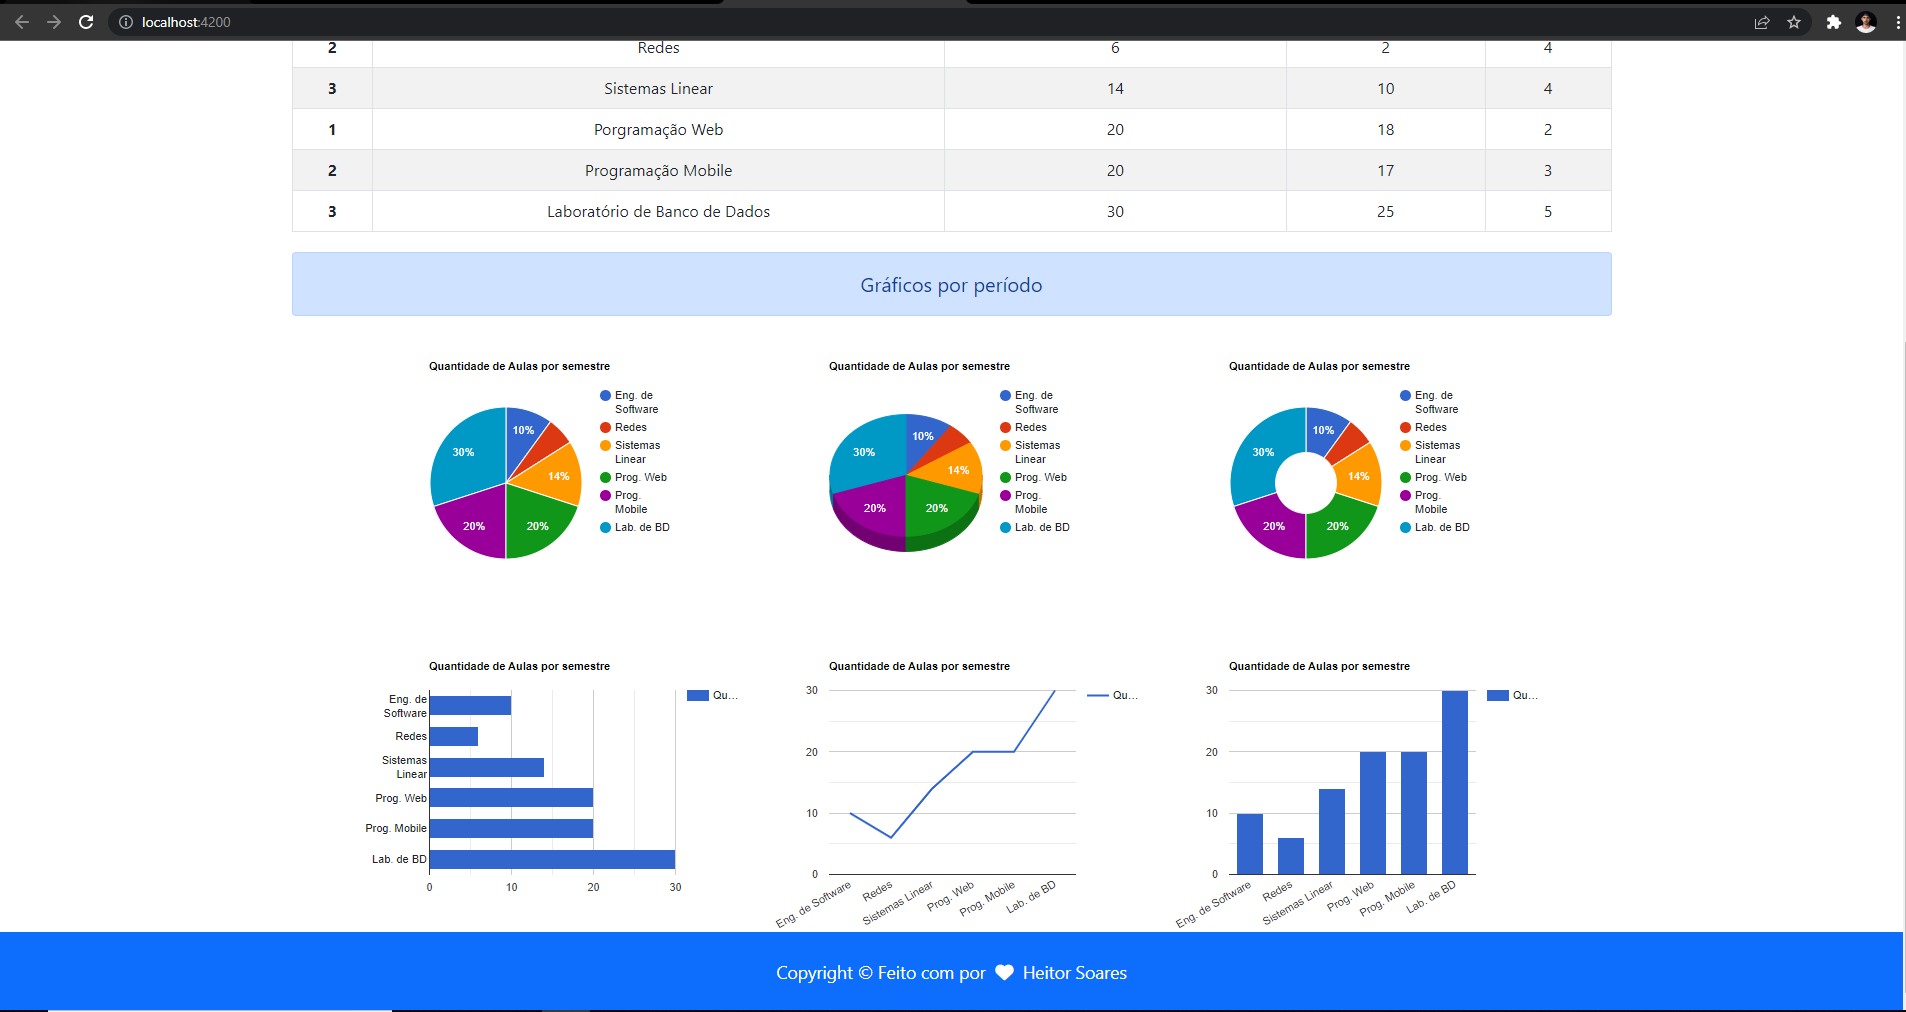The width and height of the screenshot is (1906, 1012).
Task: Click the Porgramação Web table cell
Action: pyautogui.click(x=658, y=129)
